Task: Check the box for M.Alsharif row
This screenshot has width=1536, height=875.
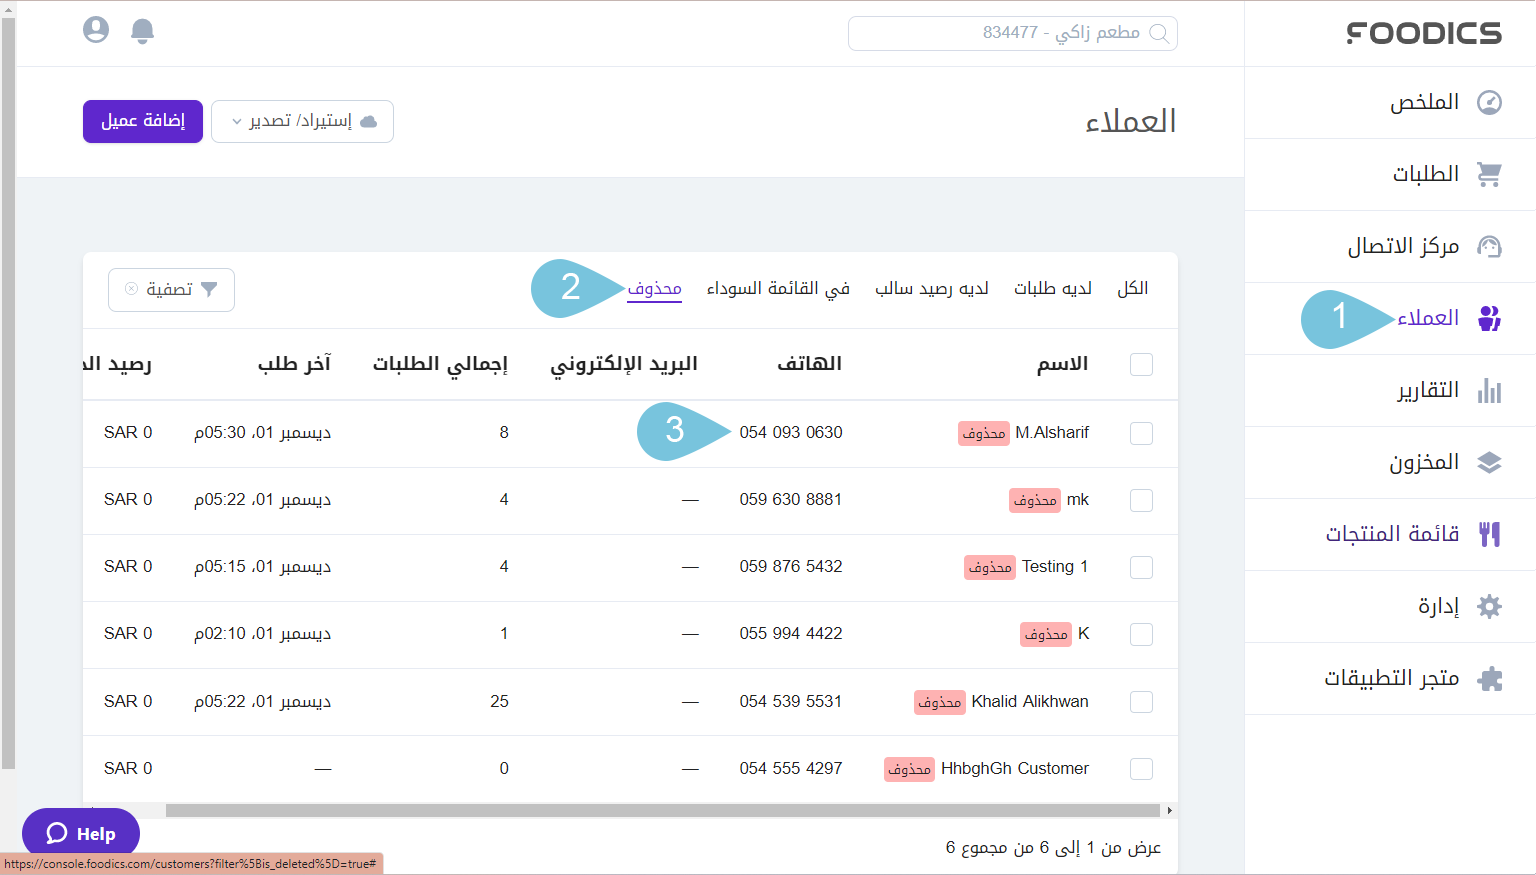Action: (1141, 433)
